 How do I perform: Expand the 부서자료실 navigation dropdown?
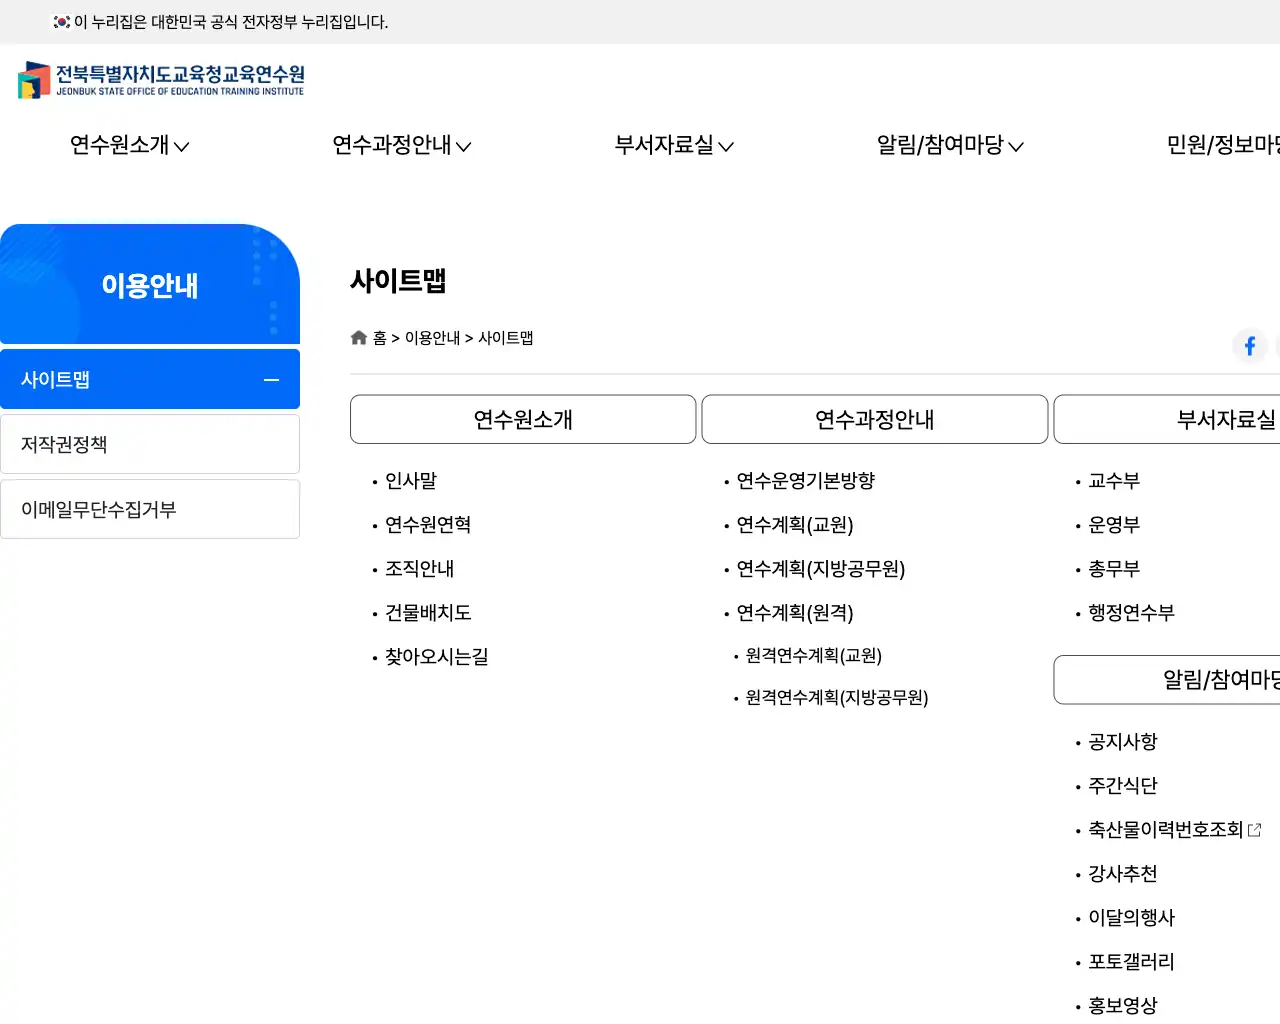coord(674,146)
